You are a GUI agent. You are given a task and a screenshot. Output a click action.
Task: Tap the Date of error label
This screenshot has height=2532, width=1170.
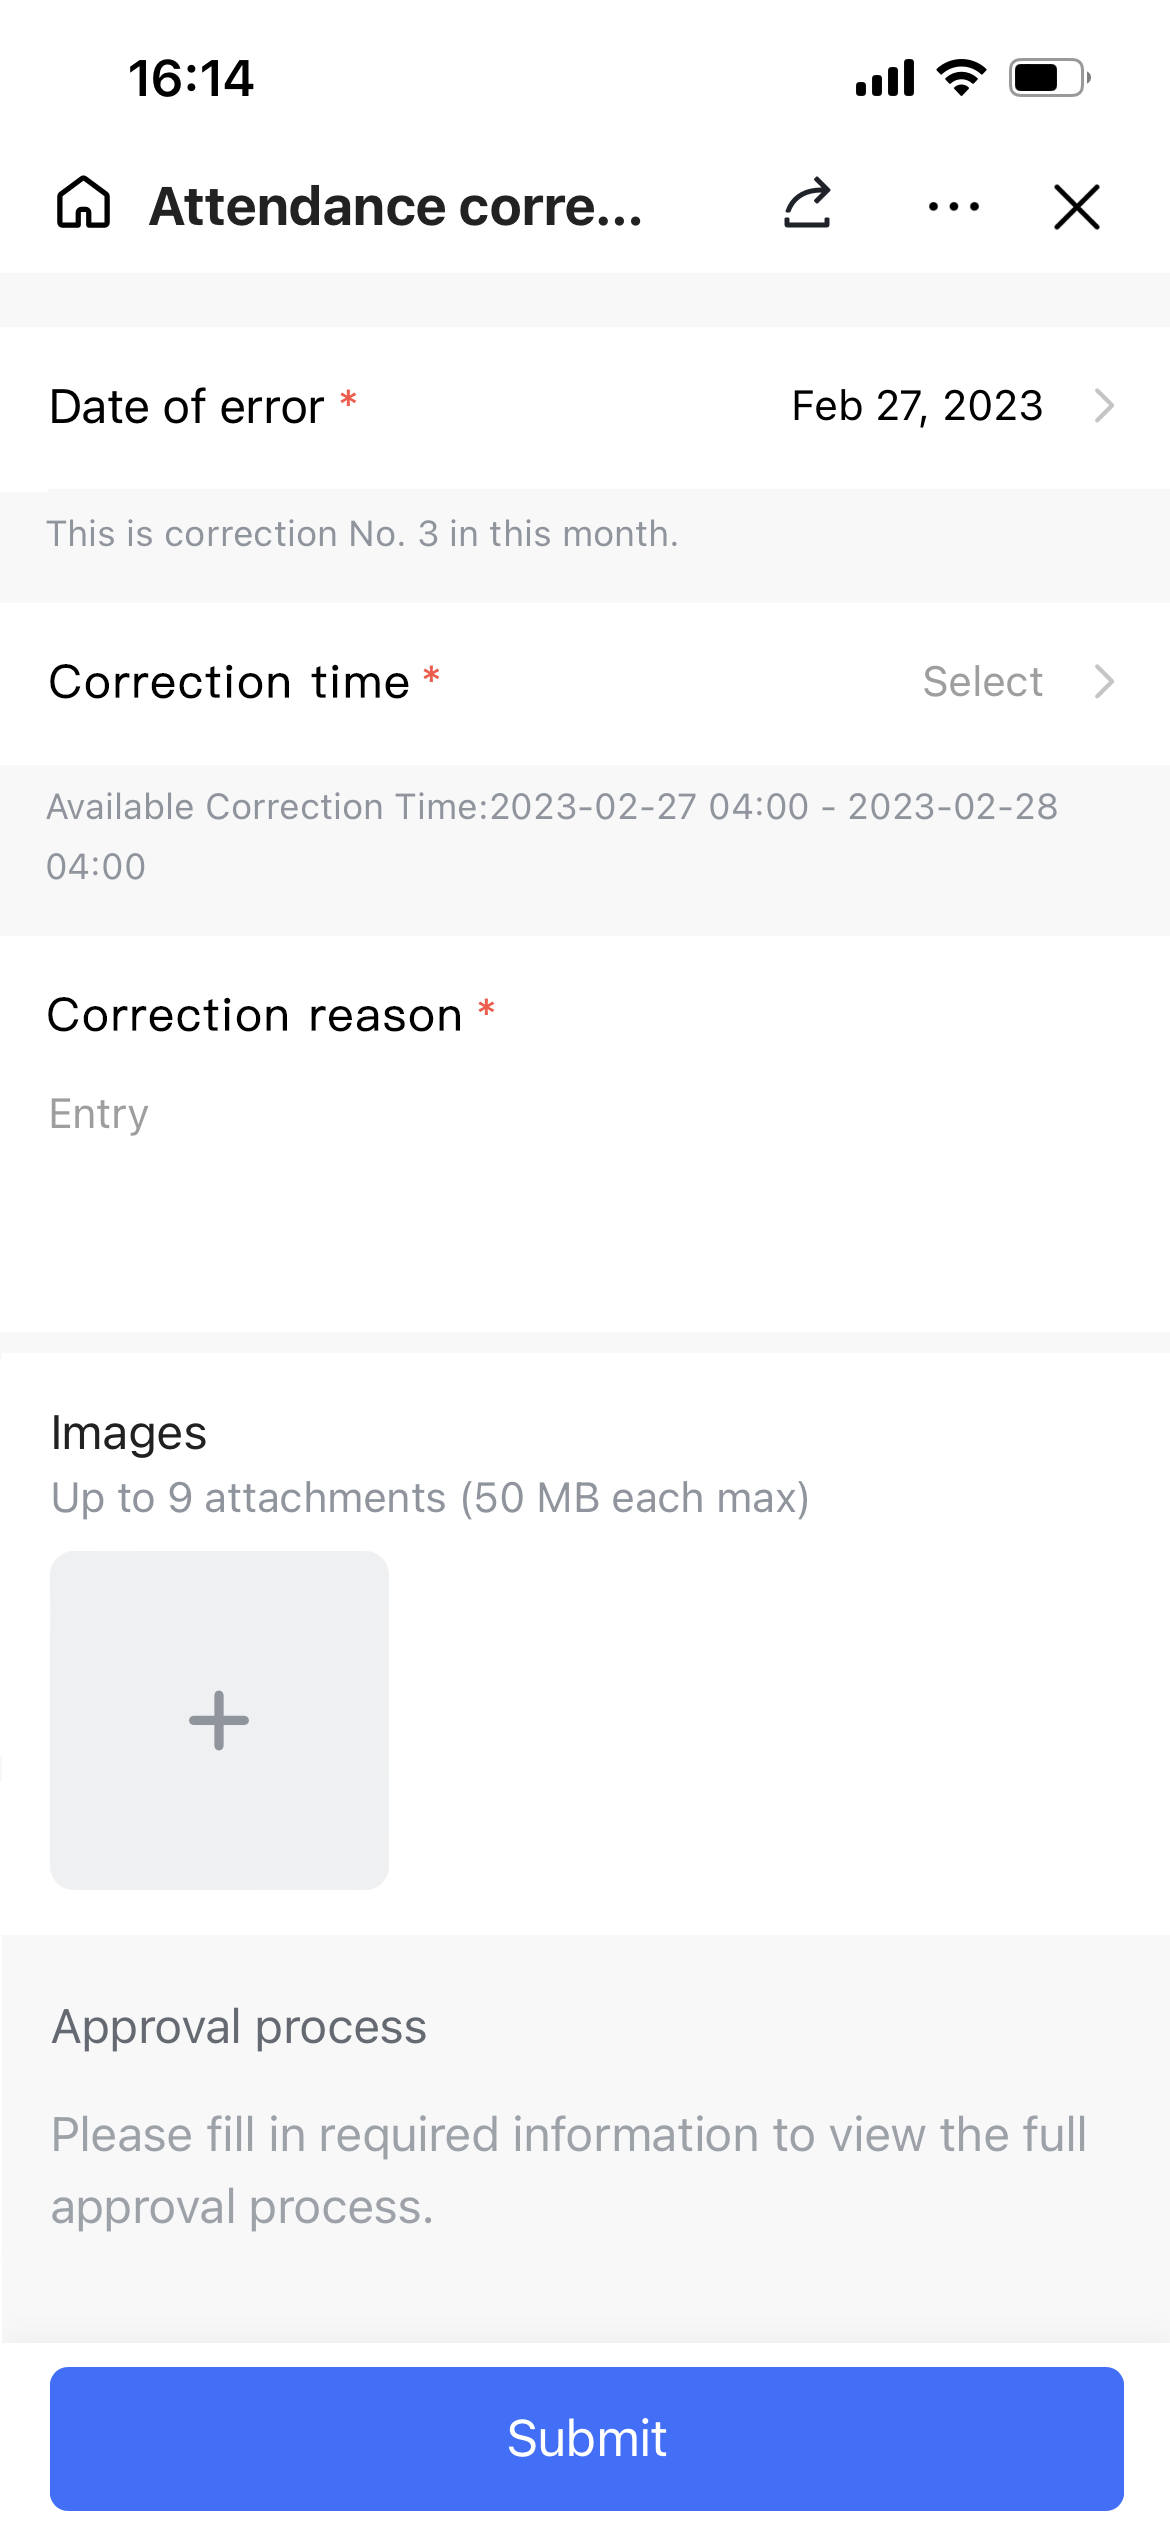(188, 407)
